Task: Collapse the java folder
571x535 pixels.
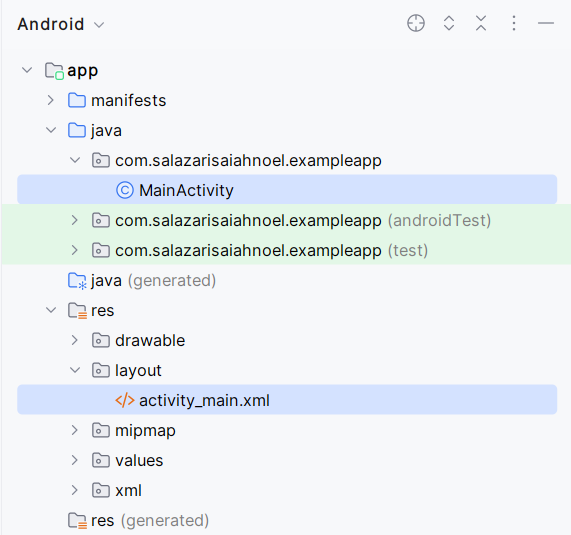Action: click(x=51, y=130)
